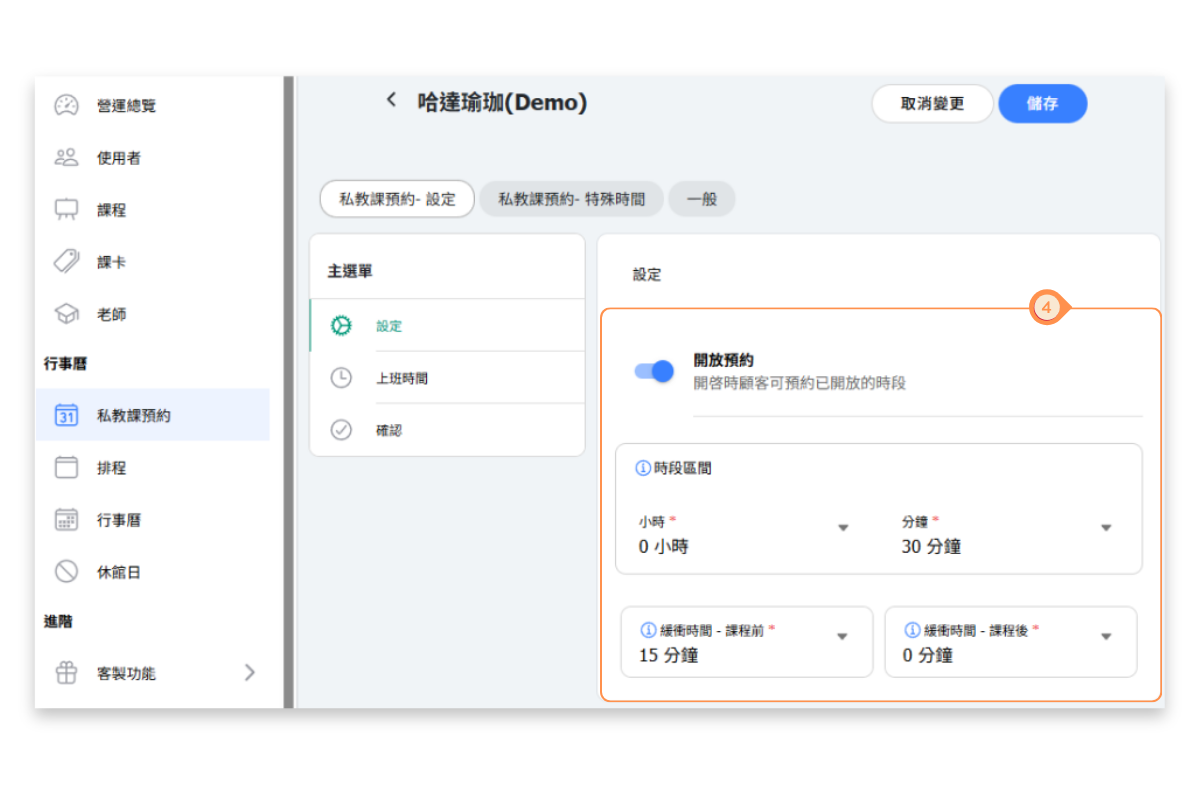
Task: Switch to the 一般 tab
Action: (x=701, y=199)
